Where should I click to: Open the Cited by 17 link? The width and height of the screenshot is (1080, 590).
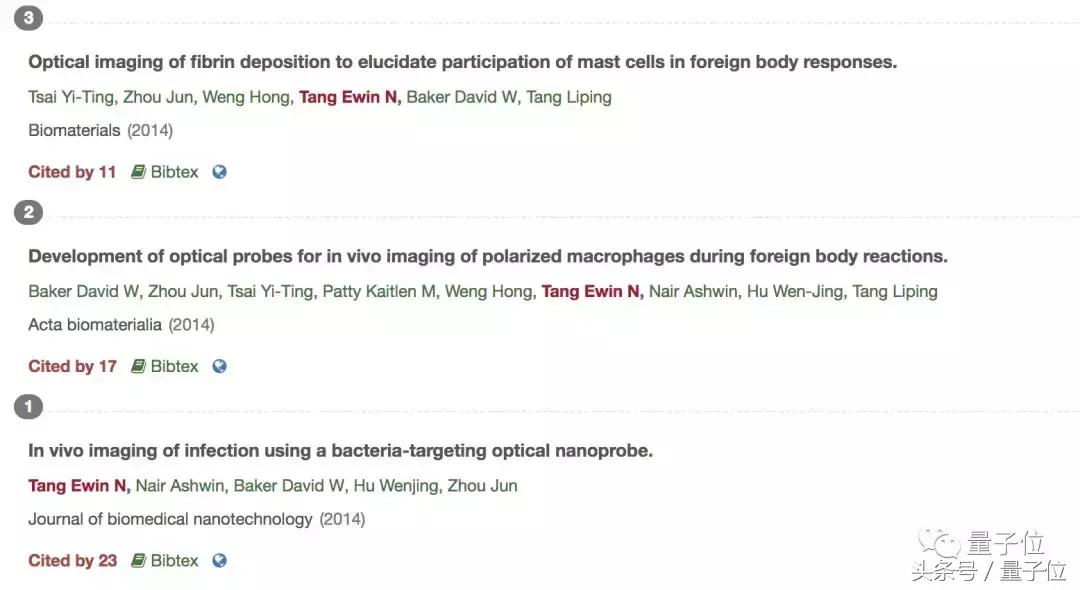[x=71, y=366]
